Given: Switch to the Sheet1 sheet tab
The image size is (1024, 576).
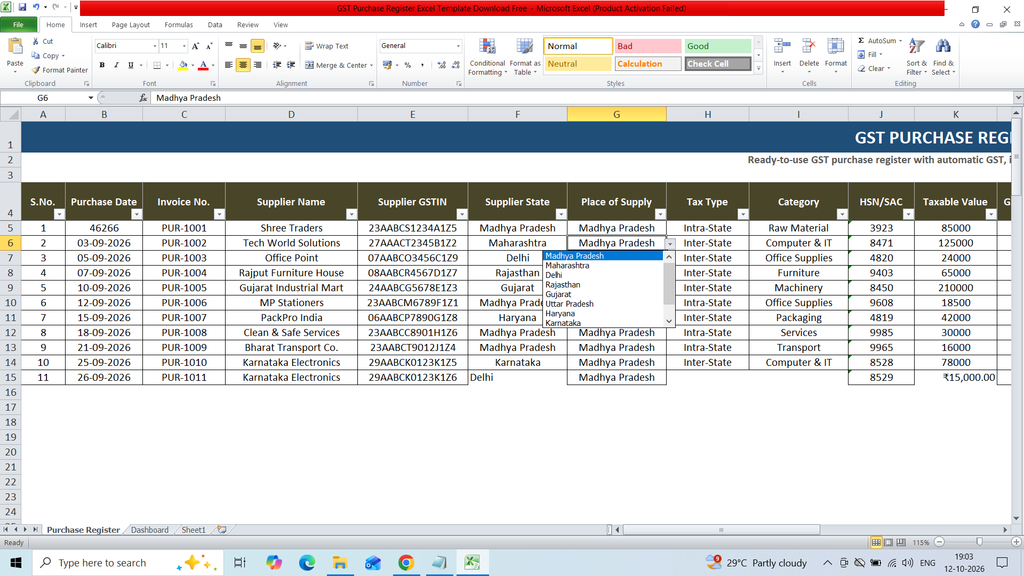Looking at the screenshot, I should point(193,530).
